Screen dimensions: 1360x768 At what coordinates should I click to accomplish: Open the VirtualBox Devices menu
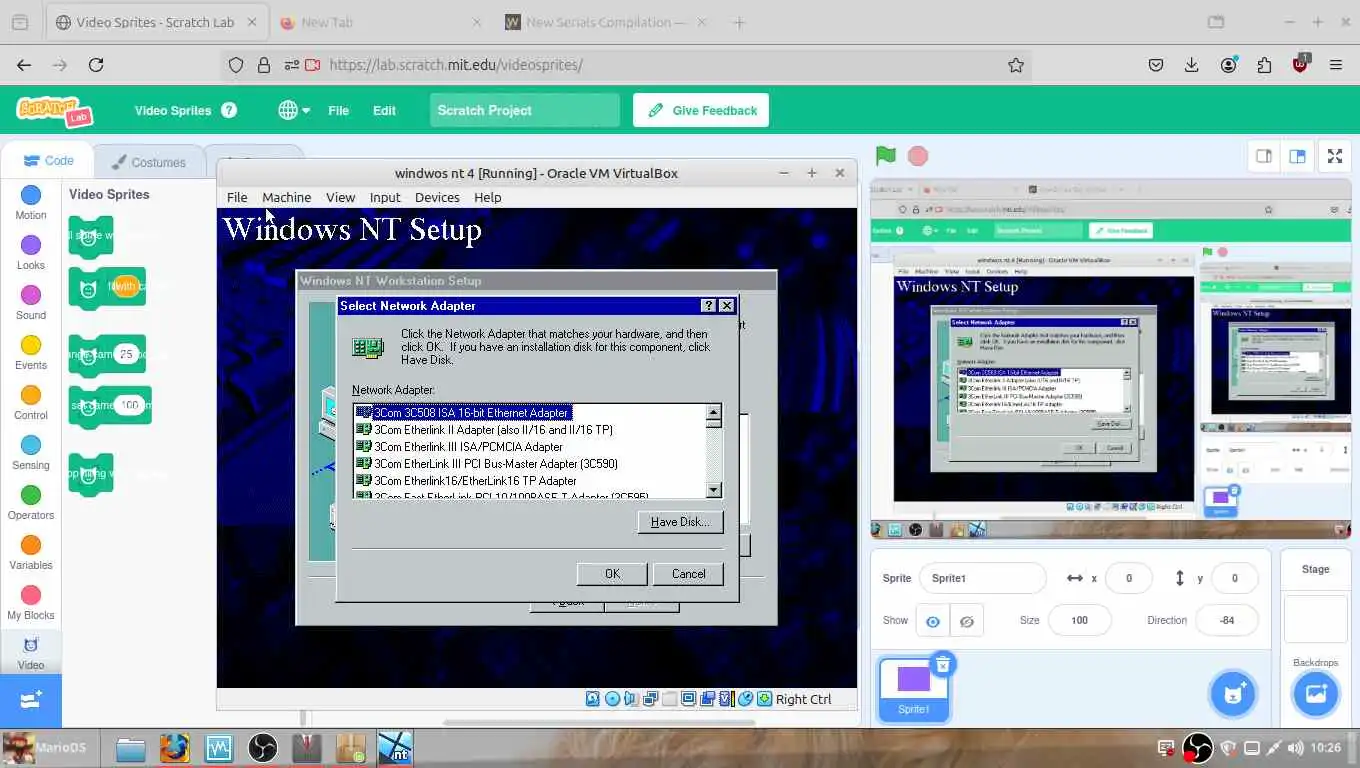coord(437,197)
